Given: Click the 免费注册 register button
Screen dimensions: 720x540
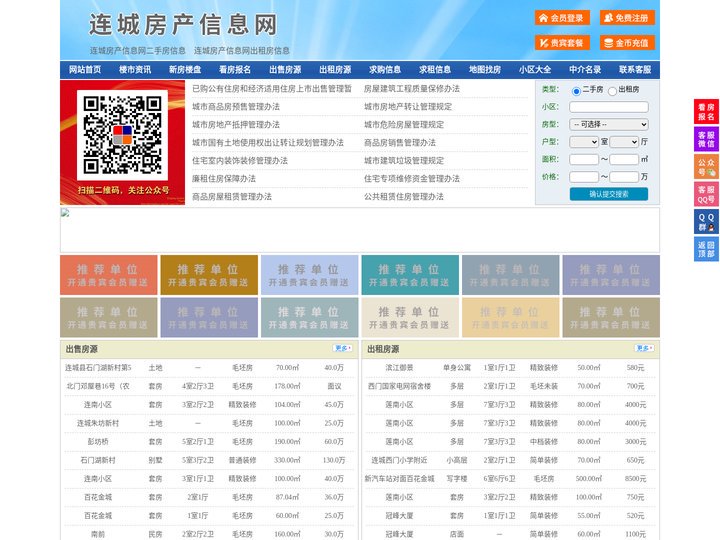Looking at the screenshot, I should [x=627, y=18].
